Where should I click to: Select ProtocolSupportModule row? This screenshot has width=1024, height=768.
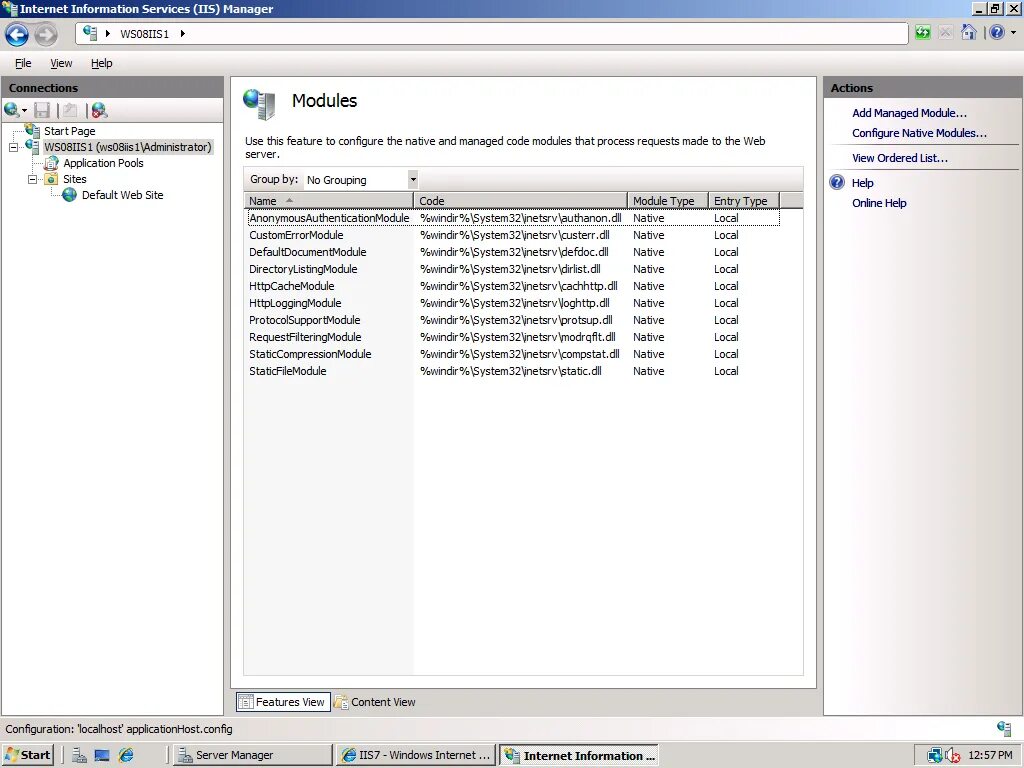point(513,320)
